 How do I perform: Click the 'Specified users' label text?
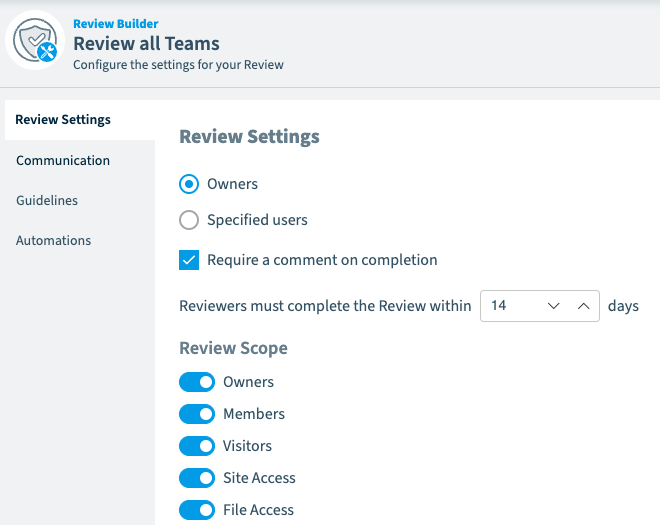pos(257,220)
